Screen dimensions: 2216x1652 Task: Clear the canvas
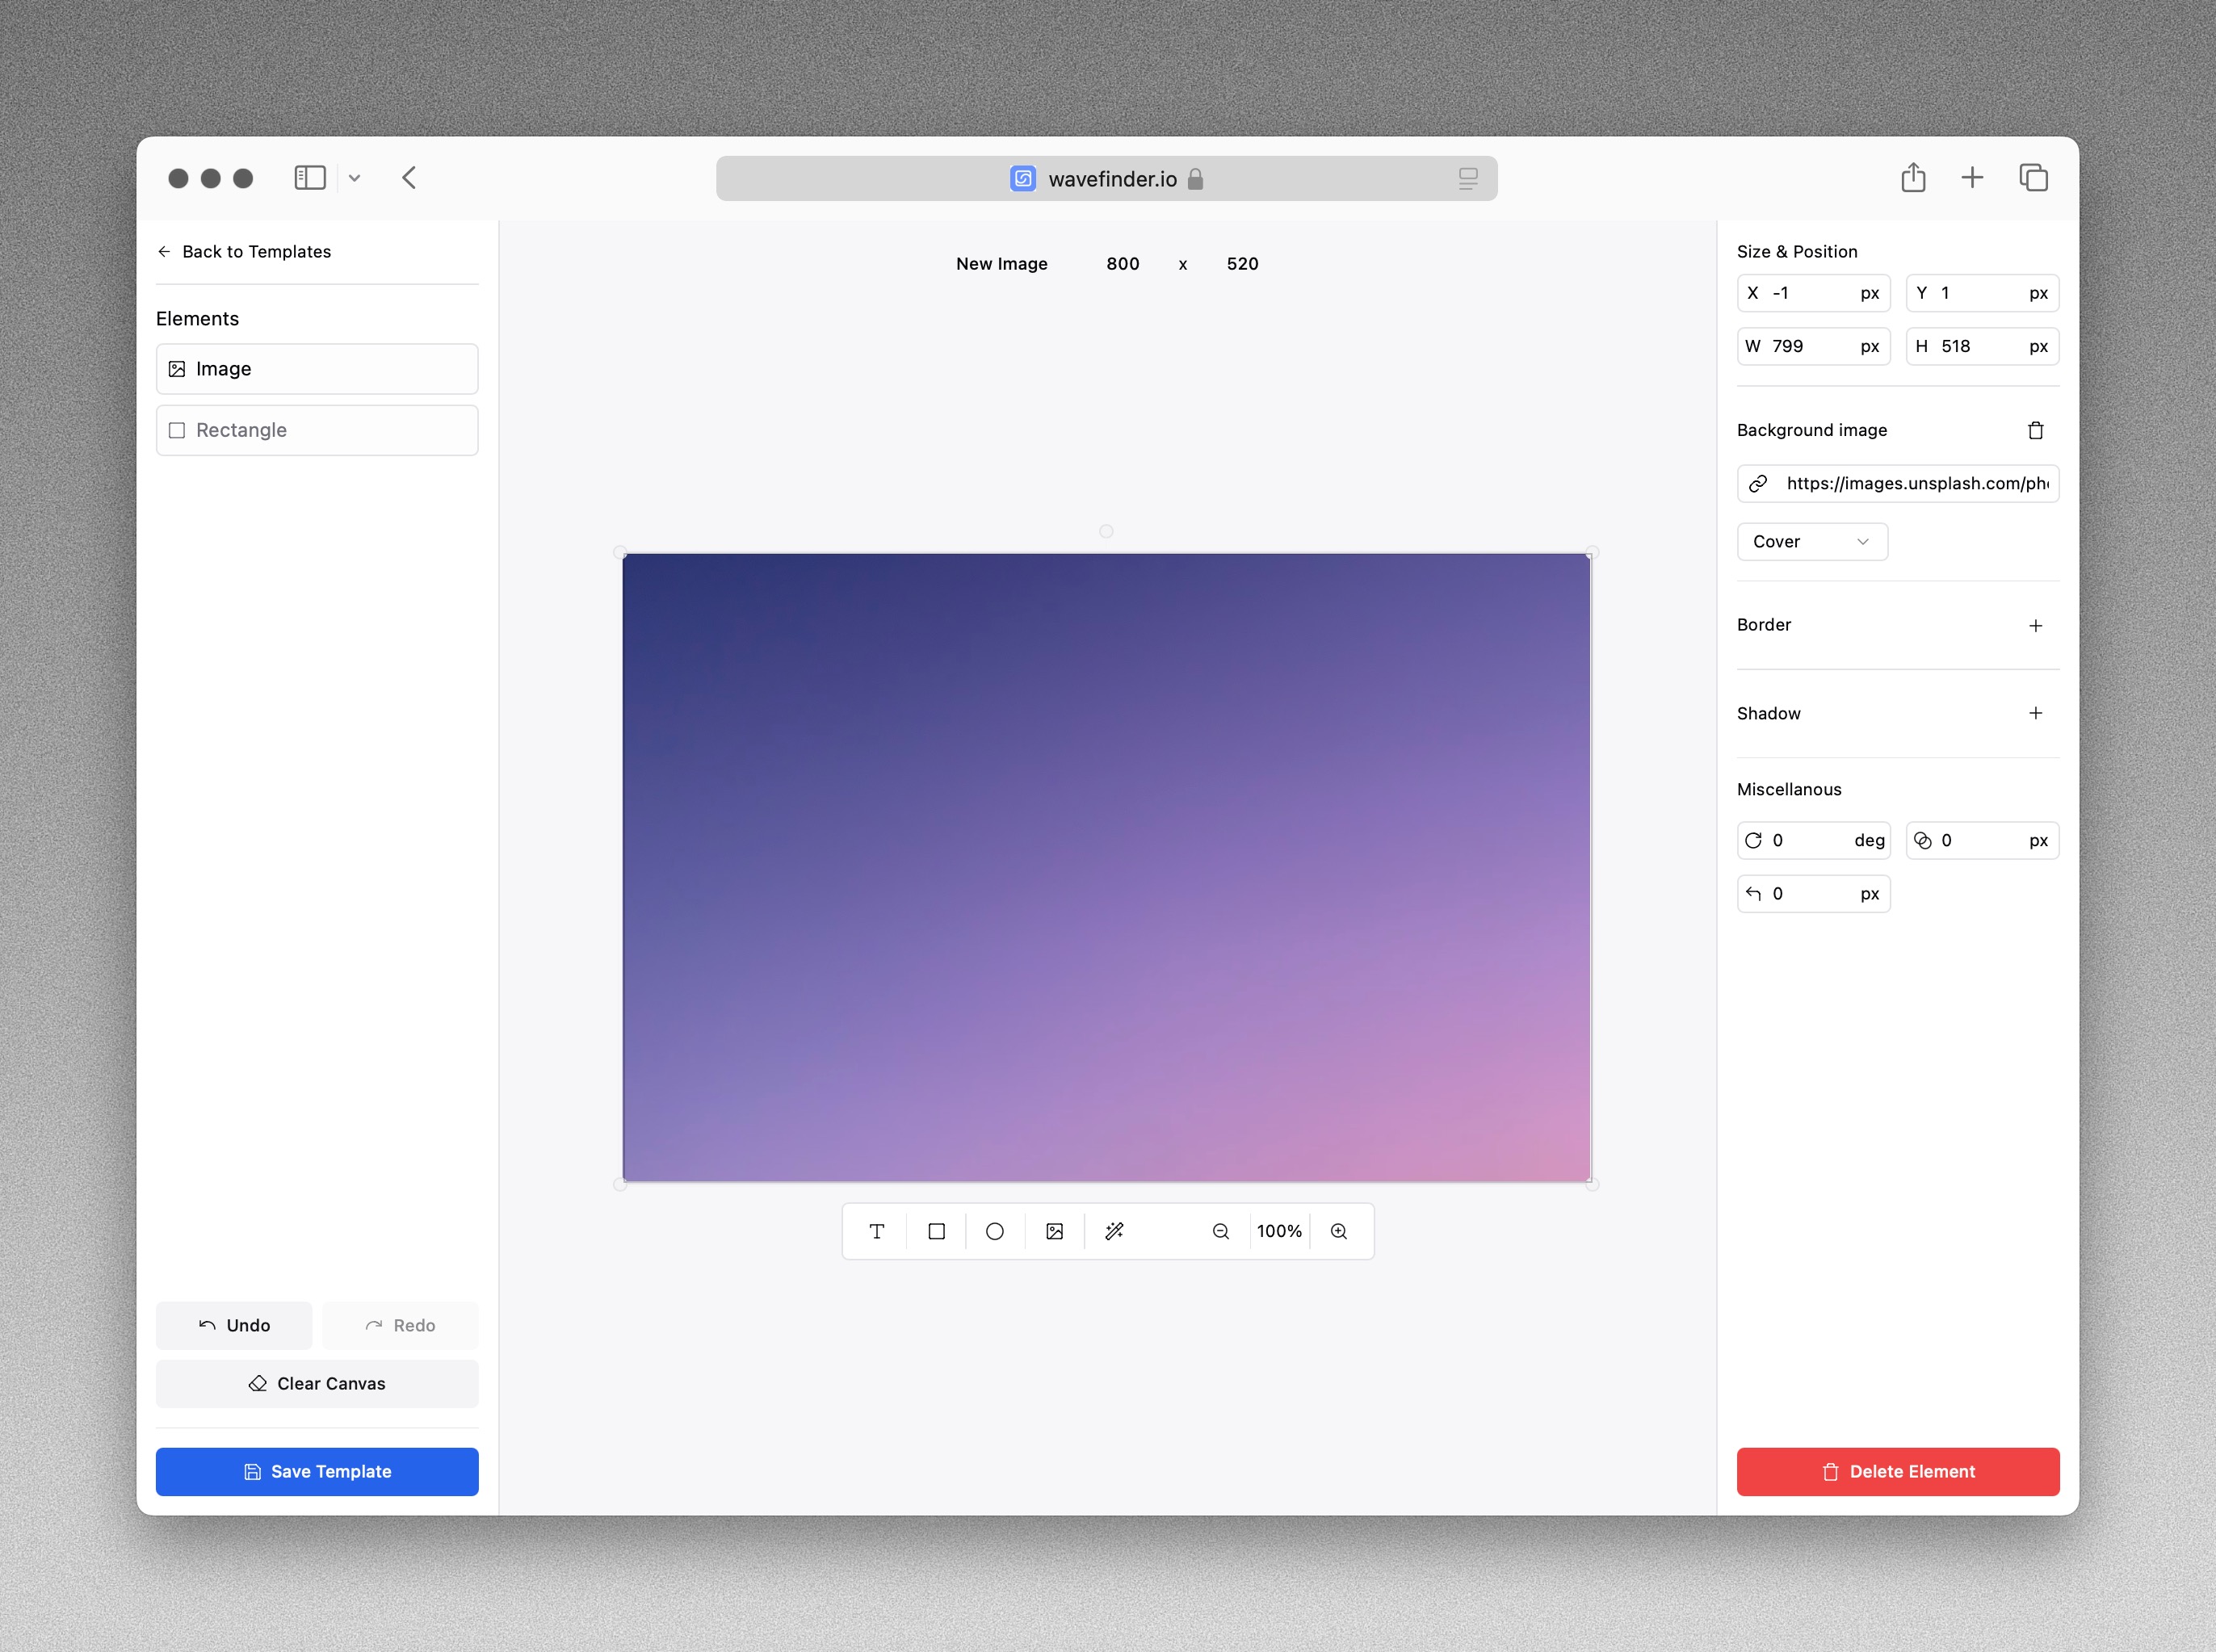pos(317,1383)
